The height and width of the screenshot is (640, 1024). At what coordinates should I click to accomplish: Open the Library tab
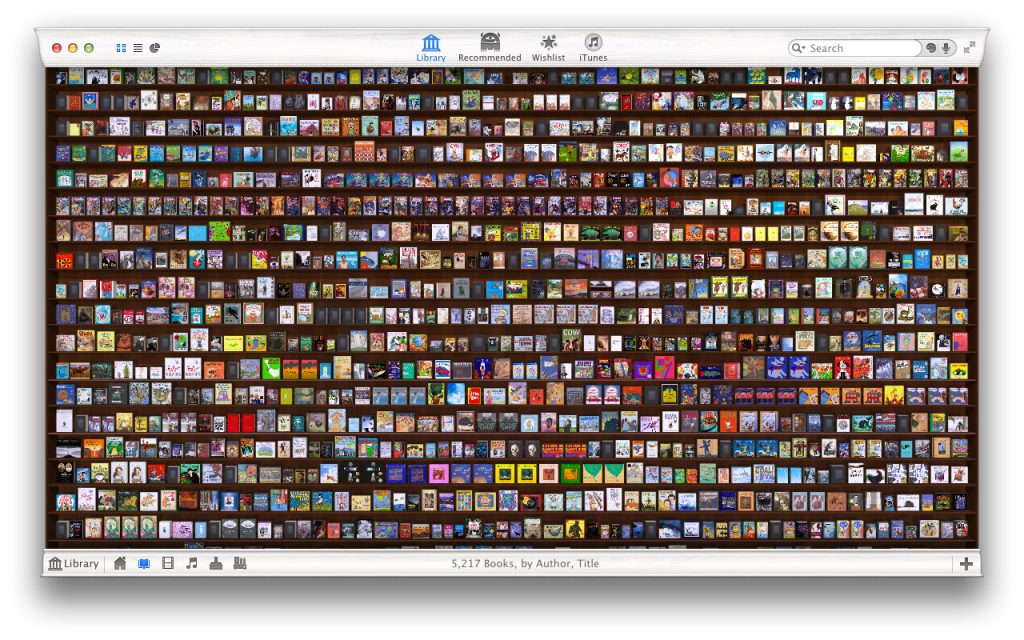[x=431, y=48]
